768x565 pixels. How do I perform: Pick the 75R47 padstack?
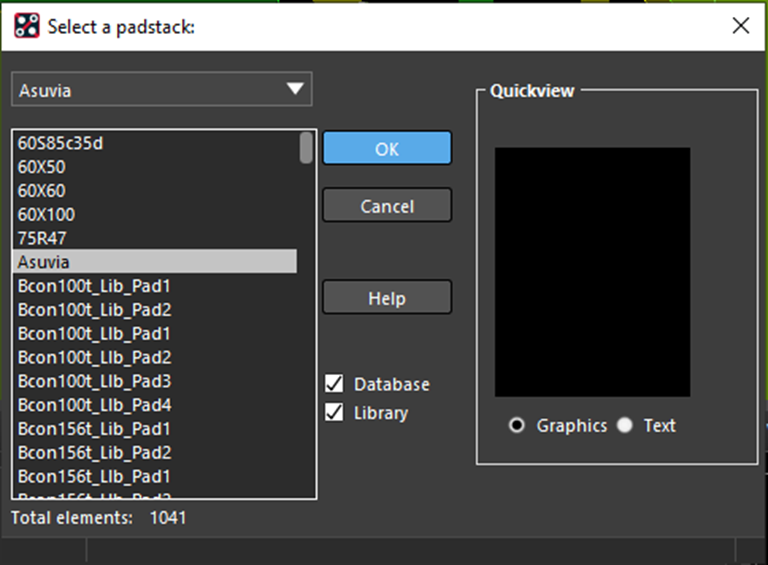[x=156, y=238]
